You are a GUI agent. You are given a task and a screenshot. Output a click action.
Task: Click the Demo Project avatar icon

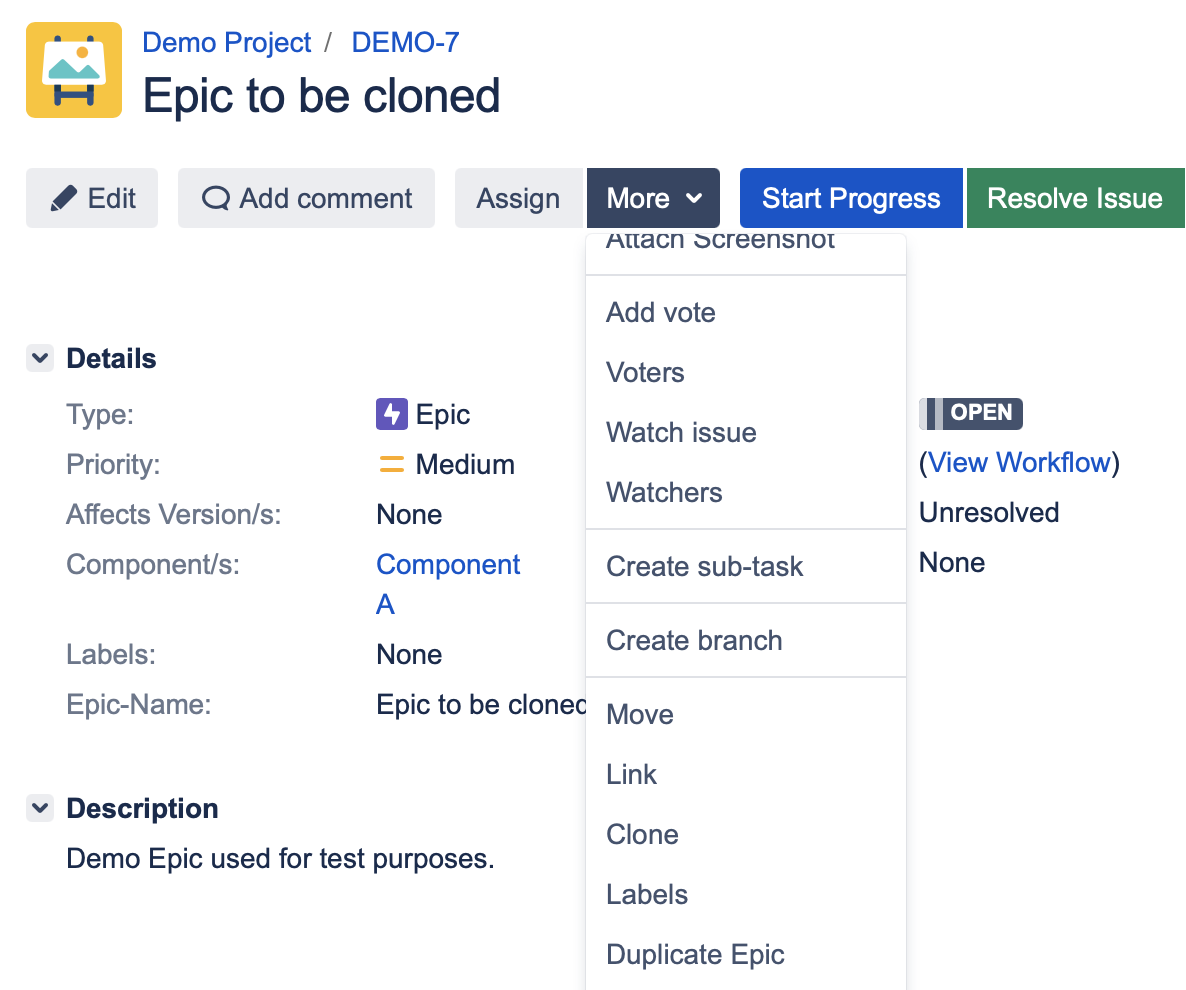point(74,70)
